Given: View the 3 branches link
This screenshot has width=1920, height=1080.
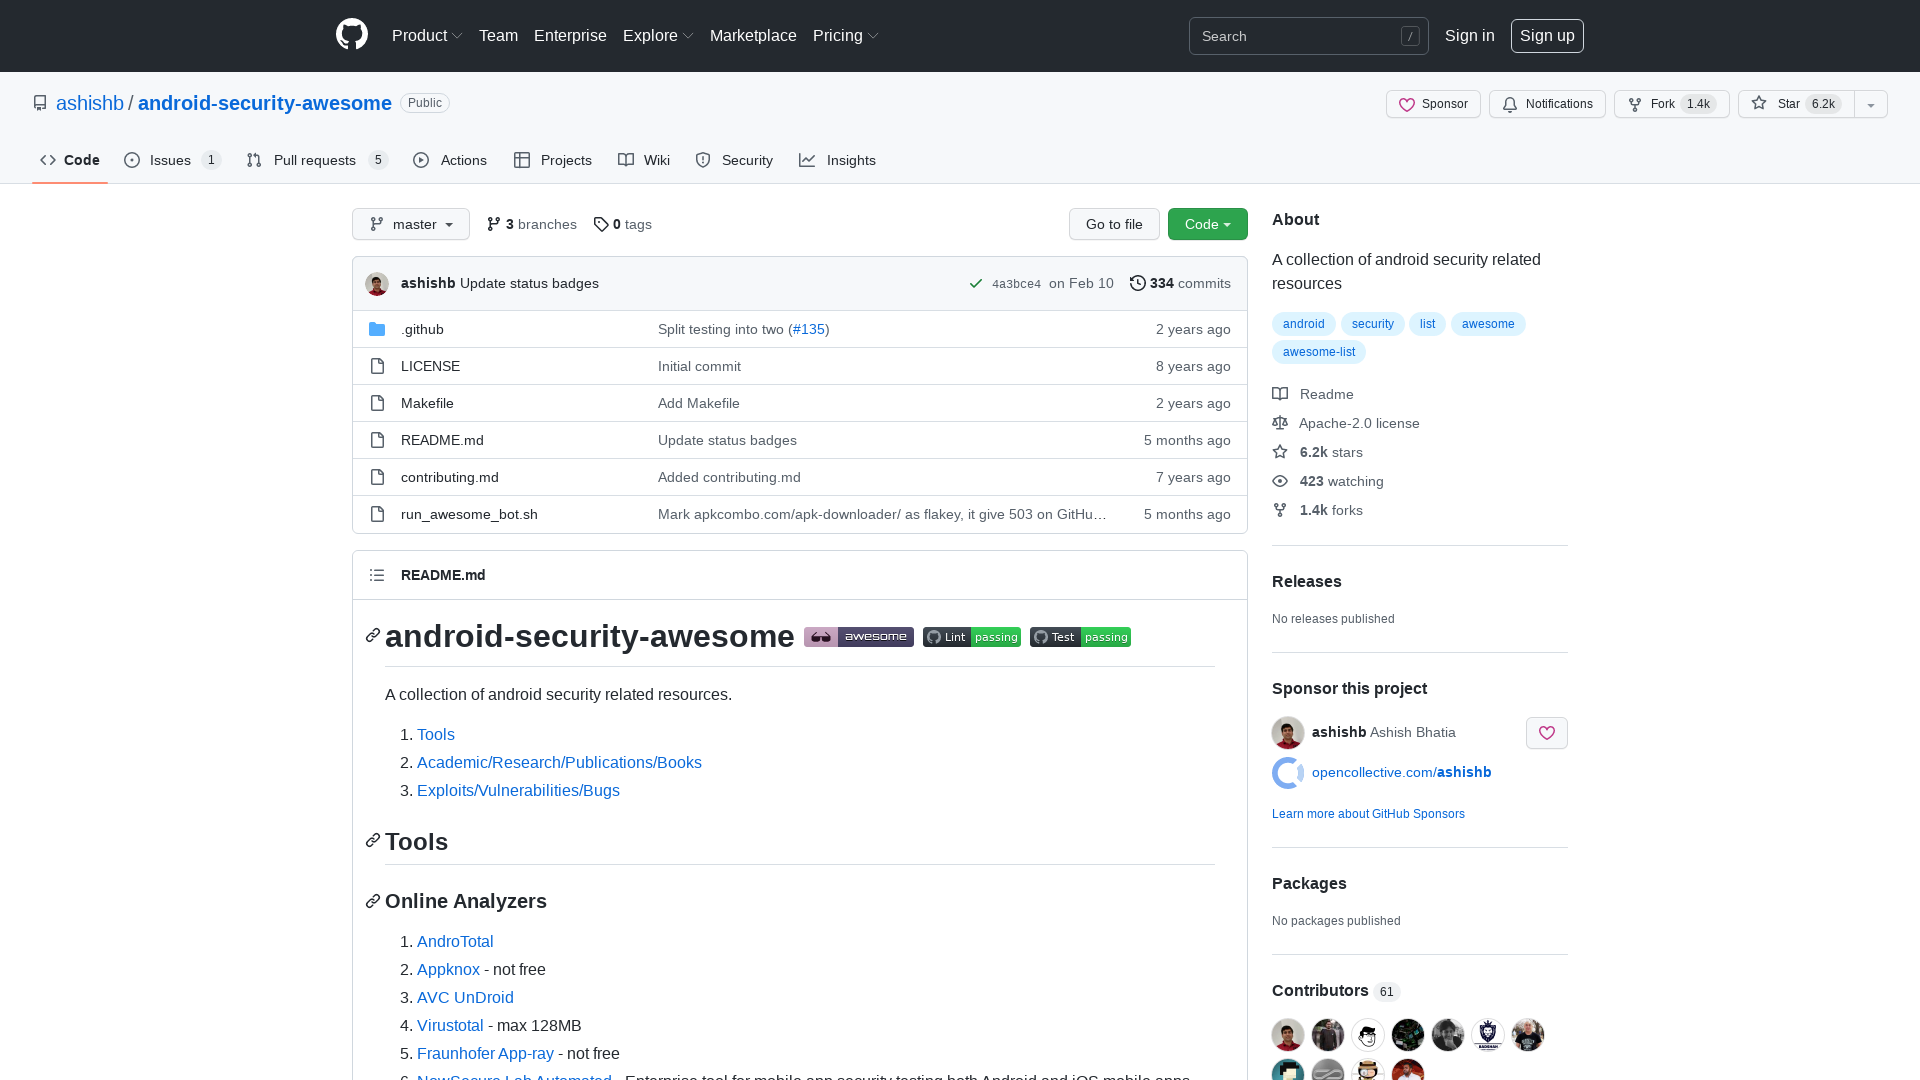Looking at the screenshot, I should tap(531, 224).
